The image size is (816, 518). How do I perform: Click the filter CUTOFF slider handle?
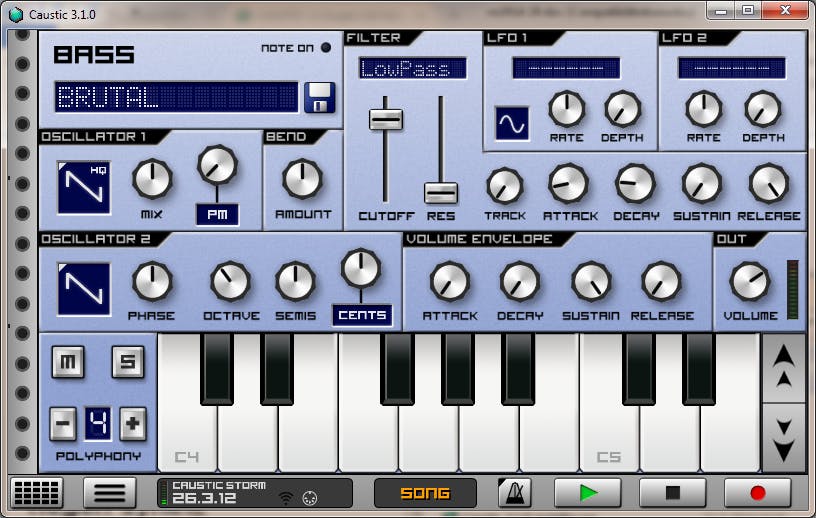386,119
